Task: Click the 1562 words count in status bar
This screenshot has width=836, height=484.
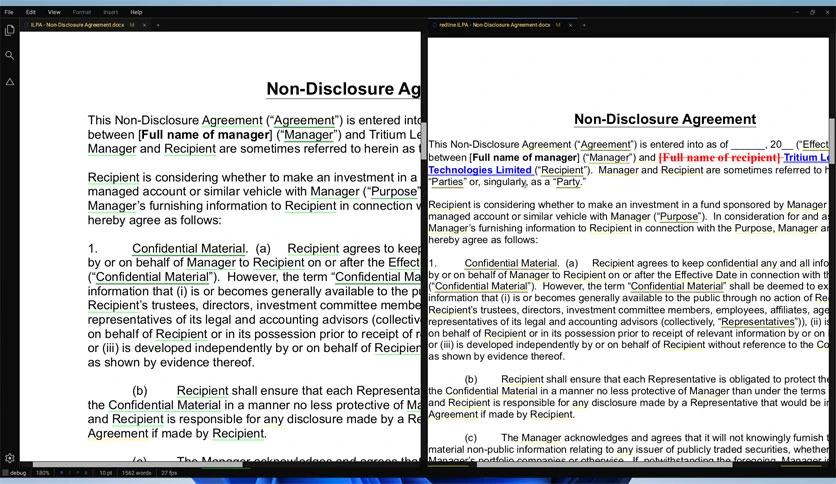Action: 136,473
